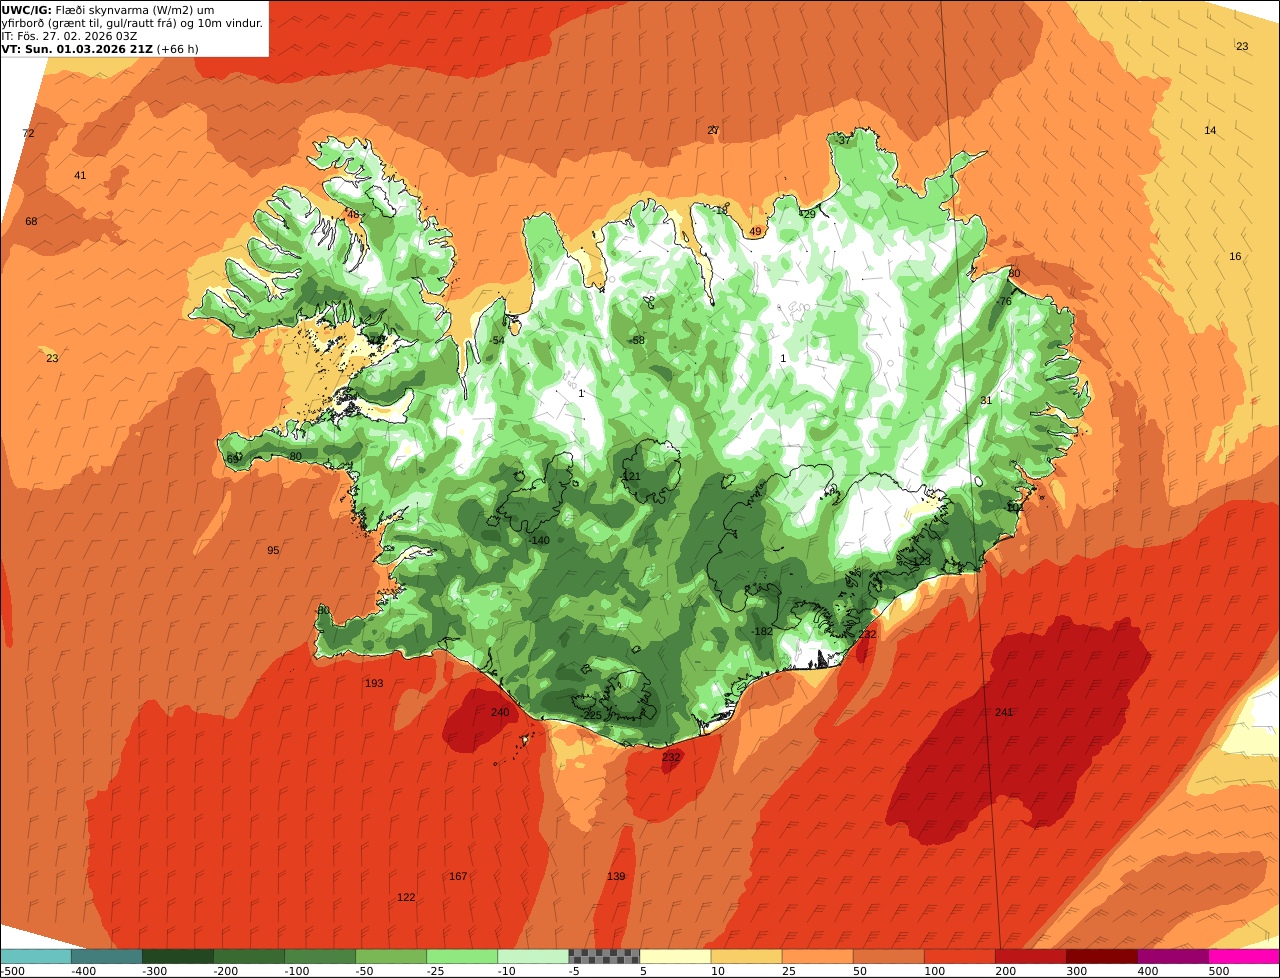This screenshot has height=978, width=1280.
Task: Click the '50' legend scale label
Action: [860, 971]
